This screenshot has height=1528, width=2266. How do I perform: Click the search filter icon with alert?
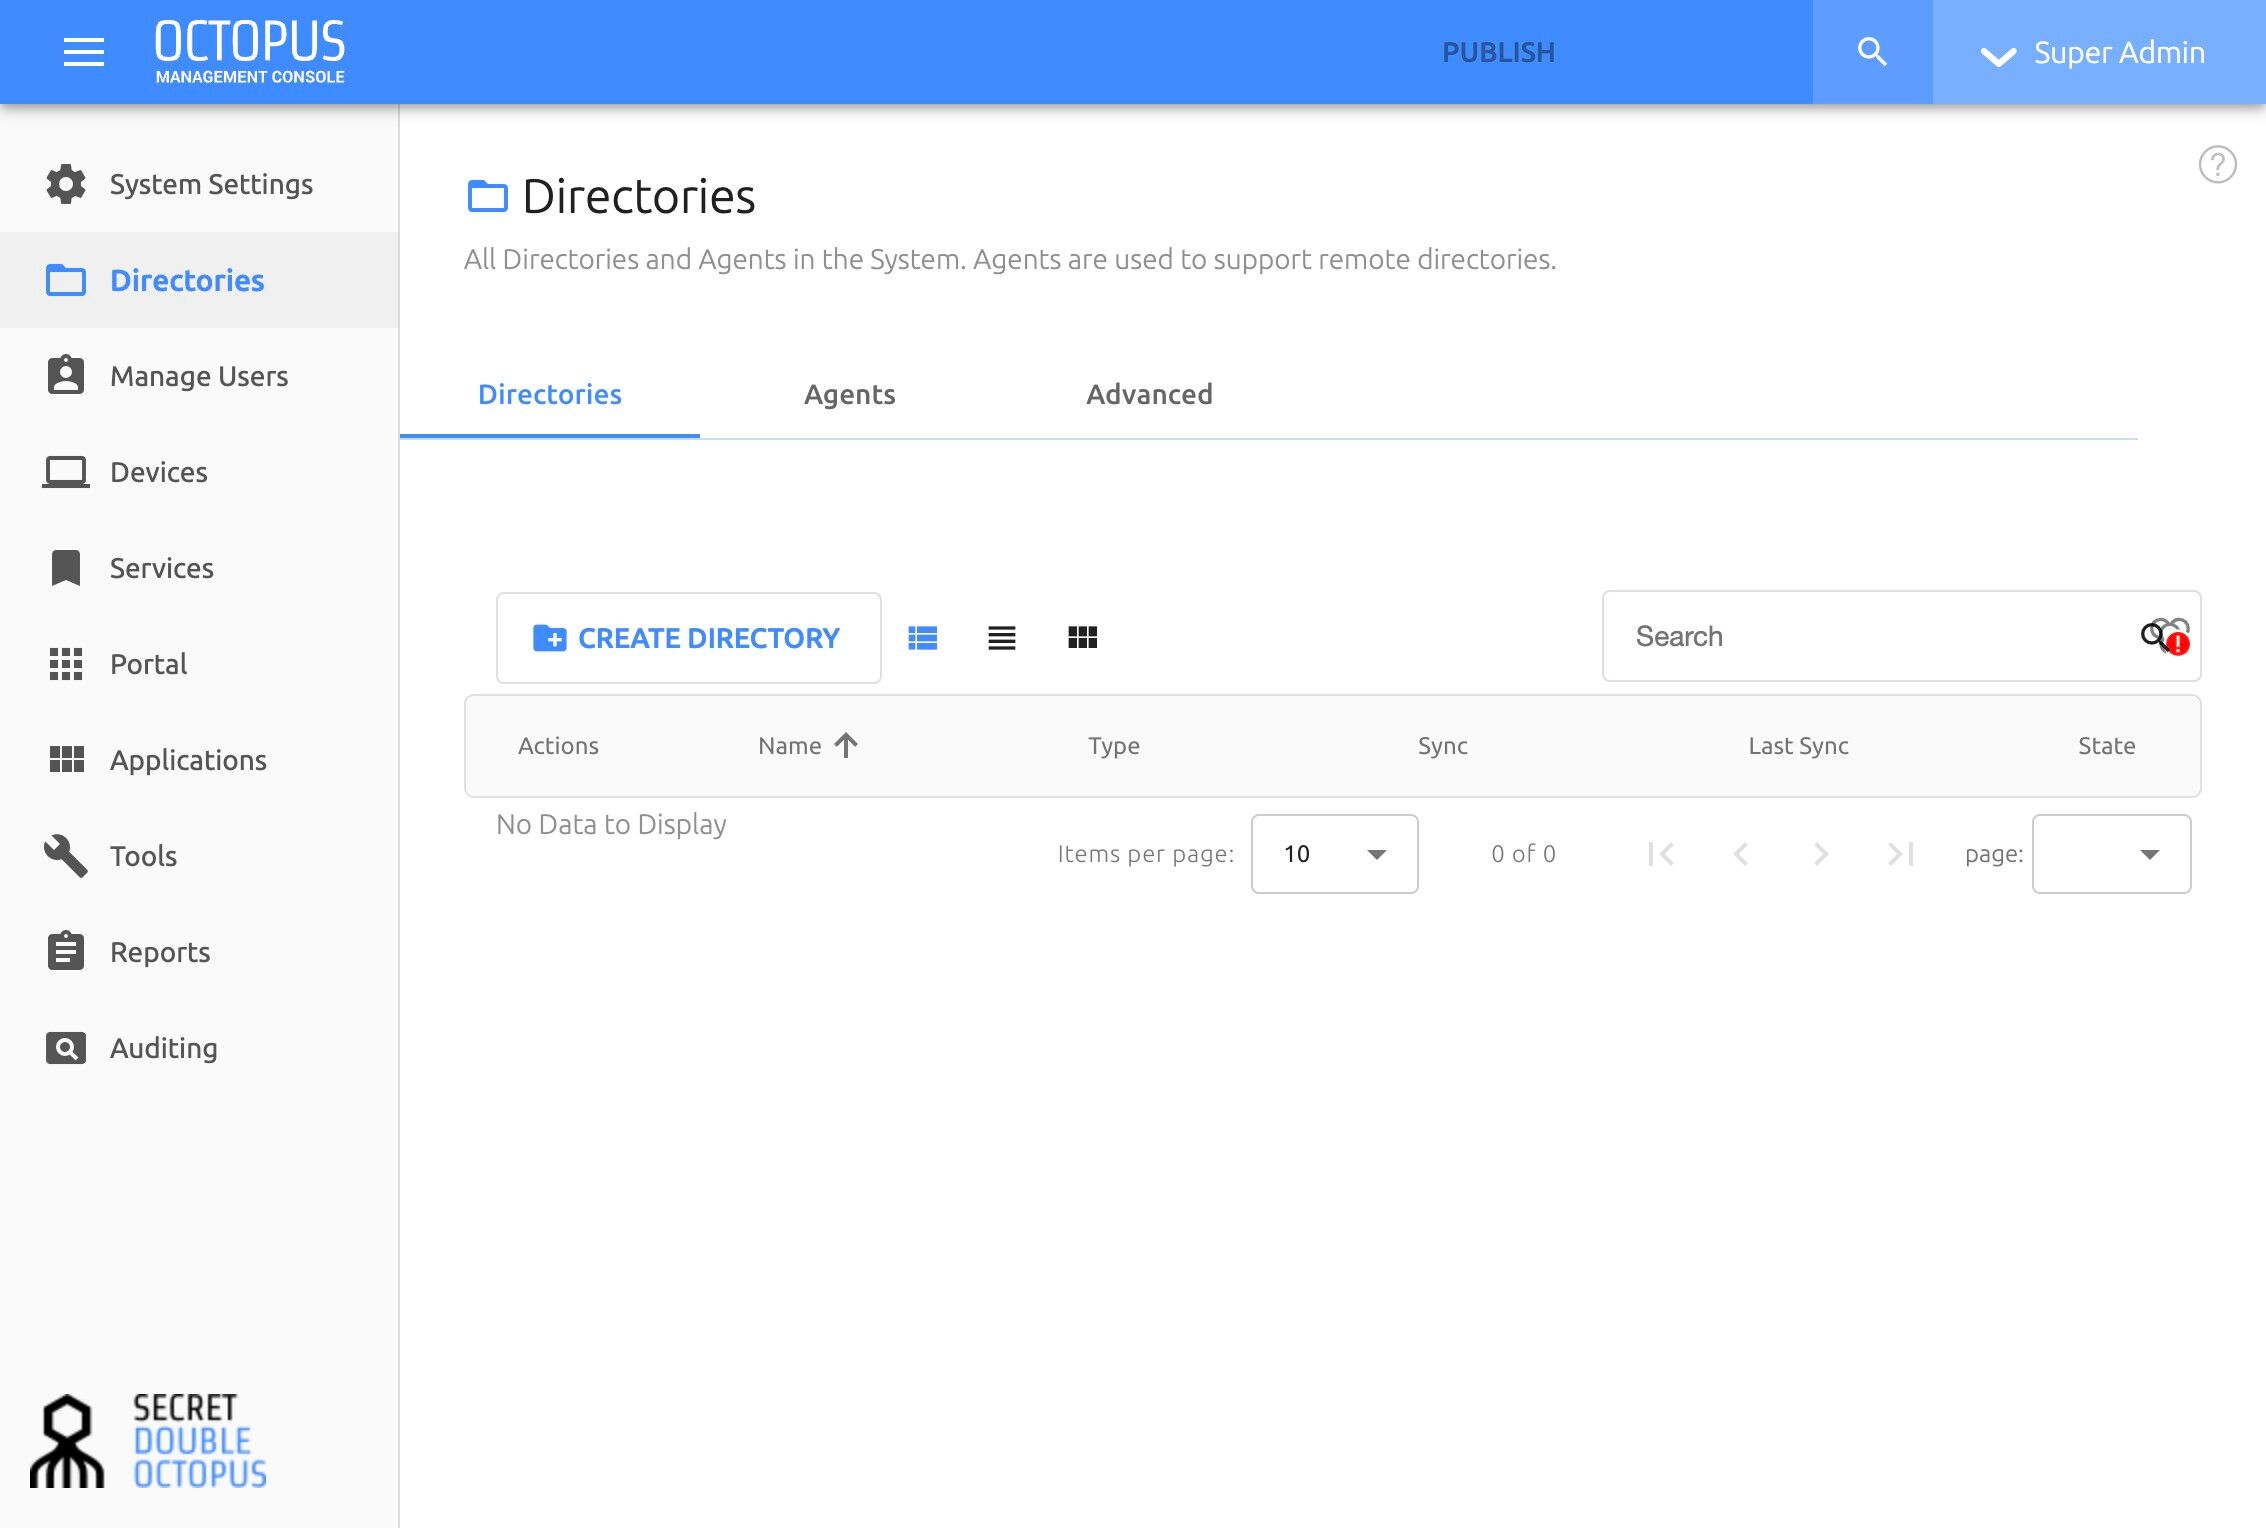click(x=2165, y=636)
